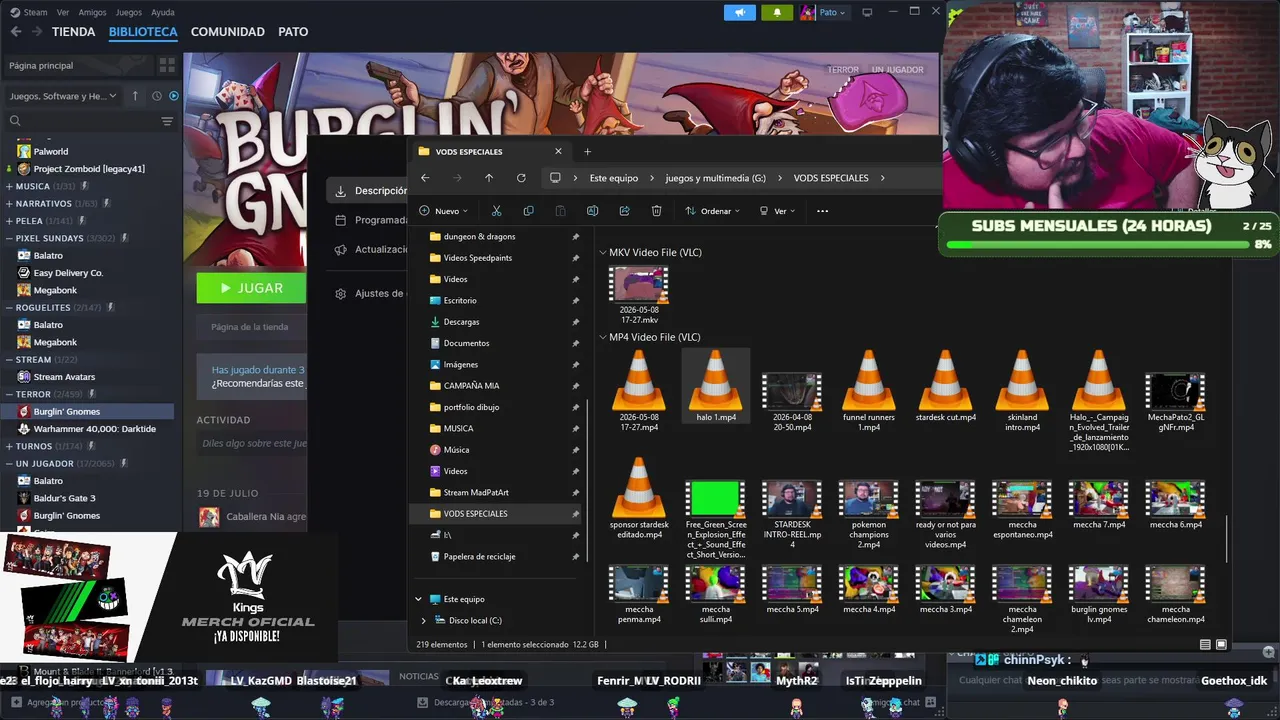Open the Juegos menu in Steam
The width and height of the screenshot is (1280, 720).
(x=129, y=12)
